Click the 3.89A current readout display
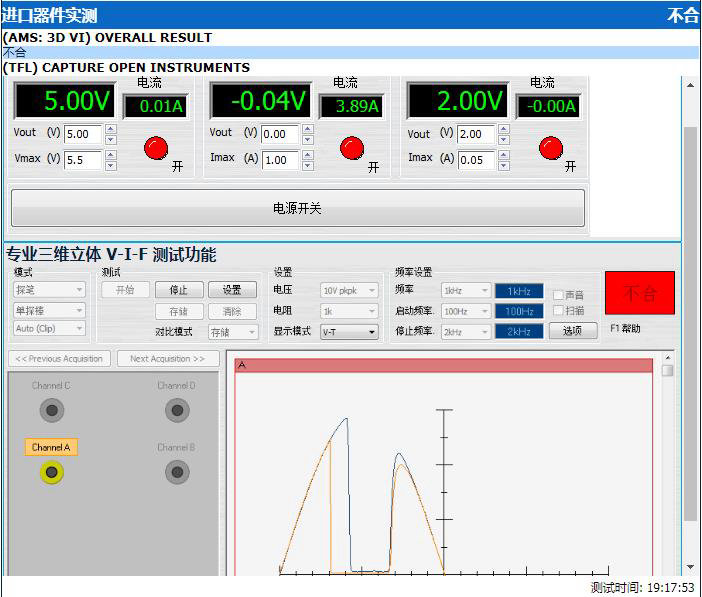This screenshot has width=702, height=597. coord(351,107)
